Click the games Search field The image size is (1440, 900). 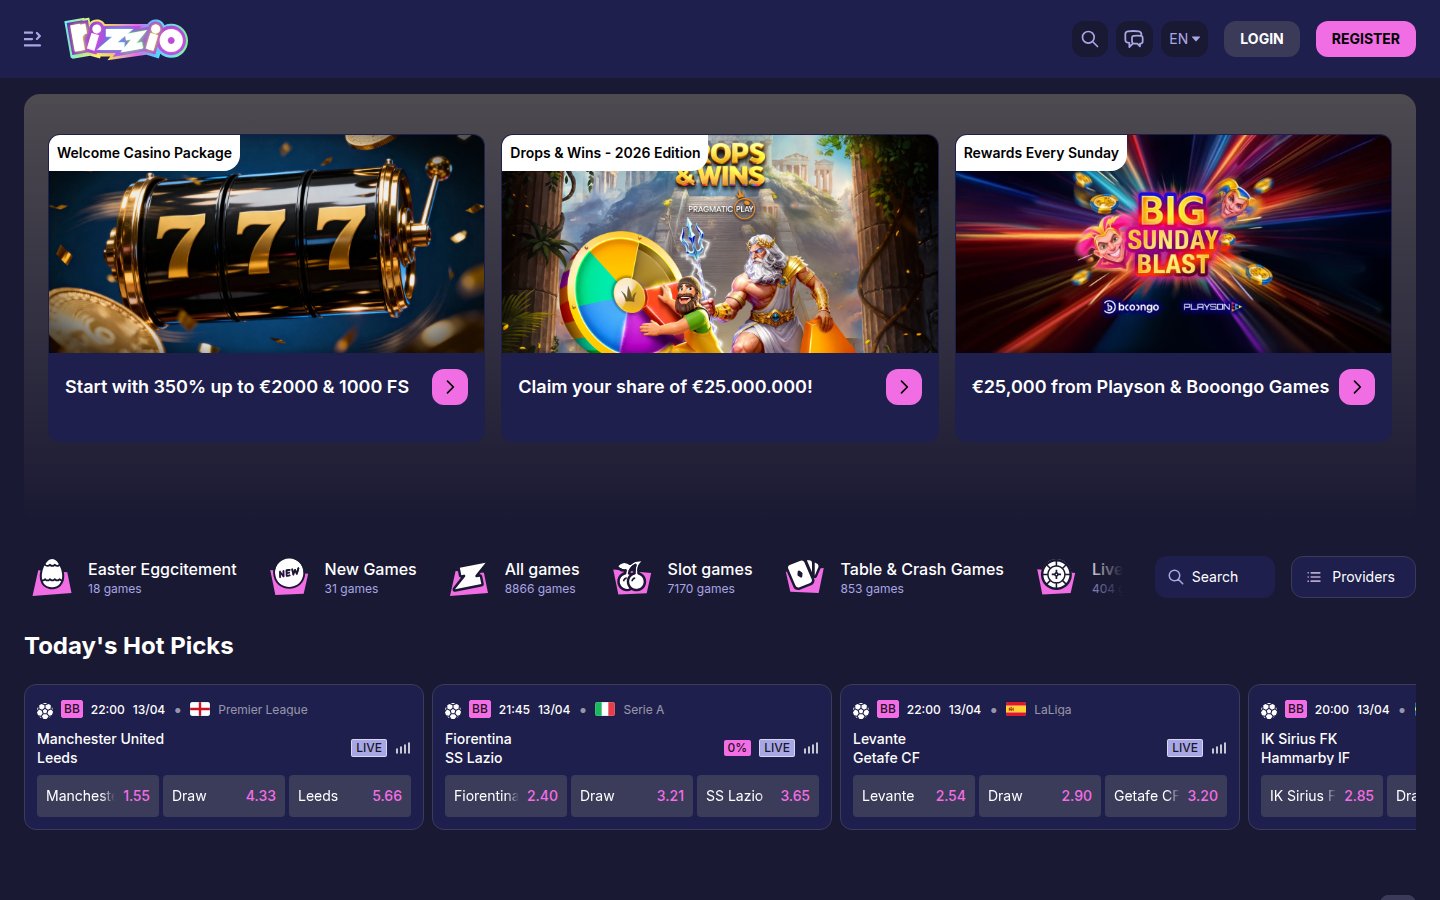coord(1215,577)
